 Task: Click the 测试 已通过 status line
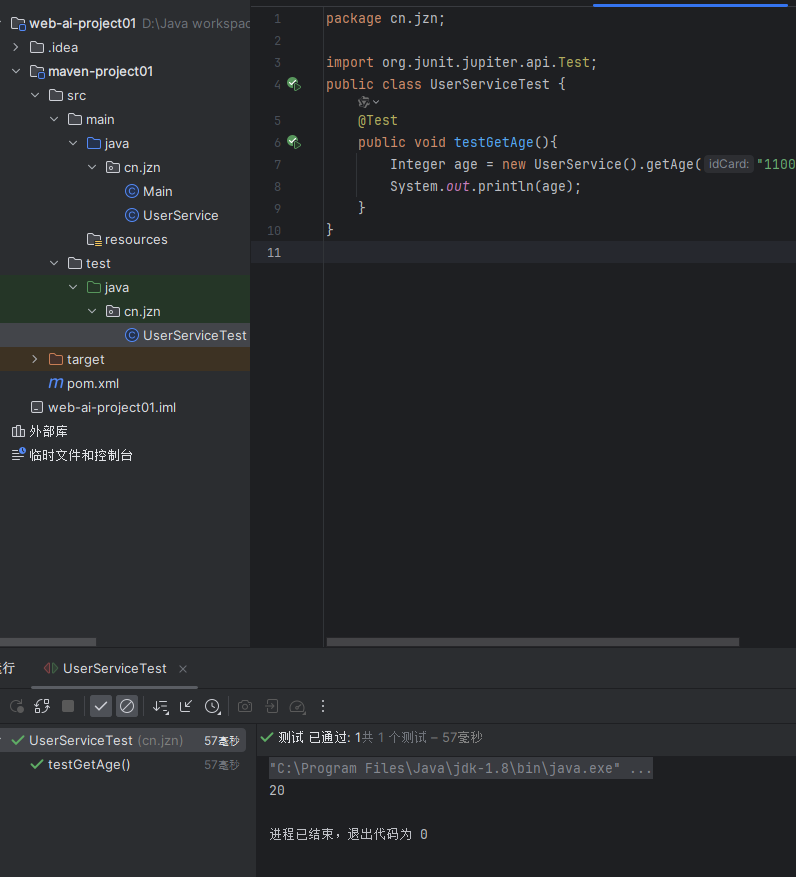pyautogui.click(x=371, y=737)
